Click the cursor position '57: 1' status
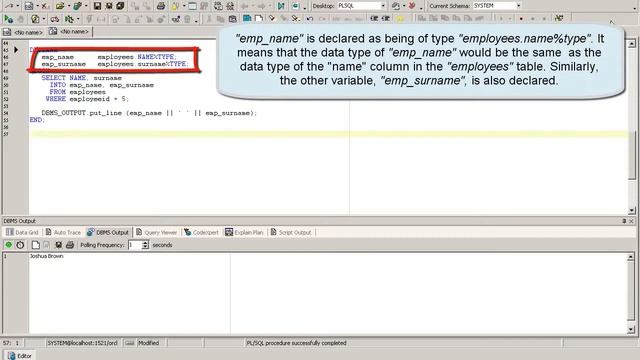This screenshot has height=360, width=640. [x=11, y=343]
